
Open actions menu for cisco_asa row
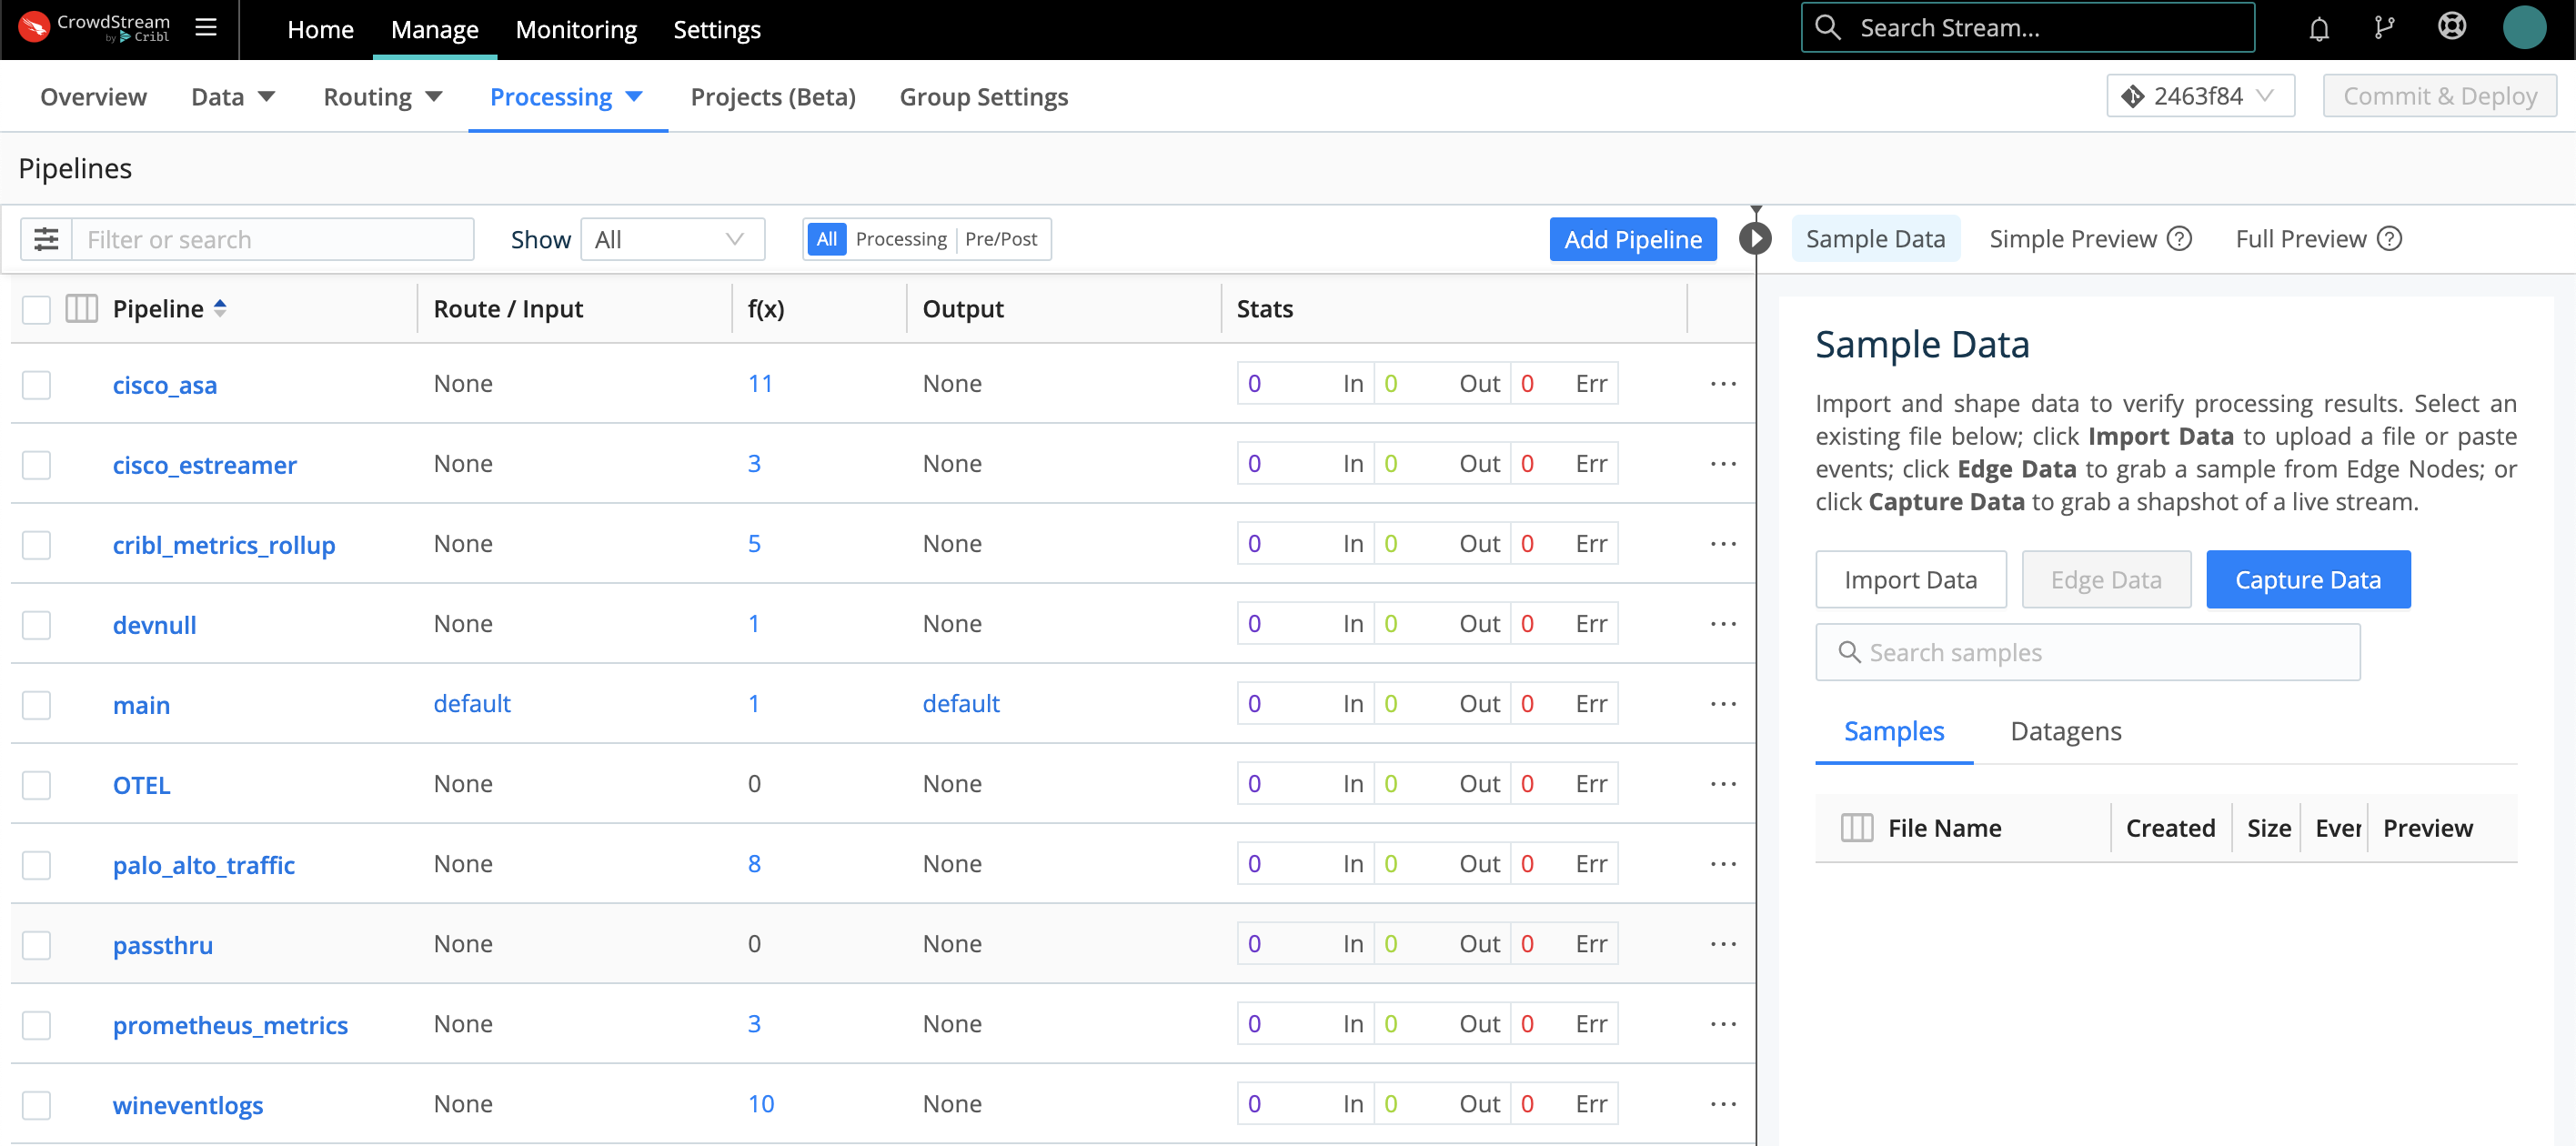(1722, 384)
